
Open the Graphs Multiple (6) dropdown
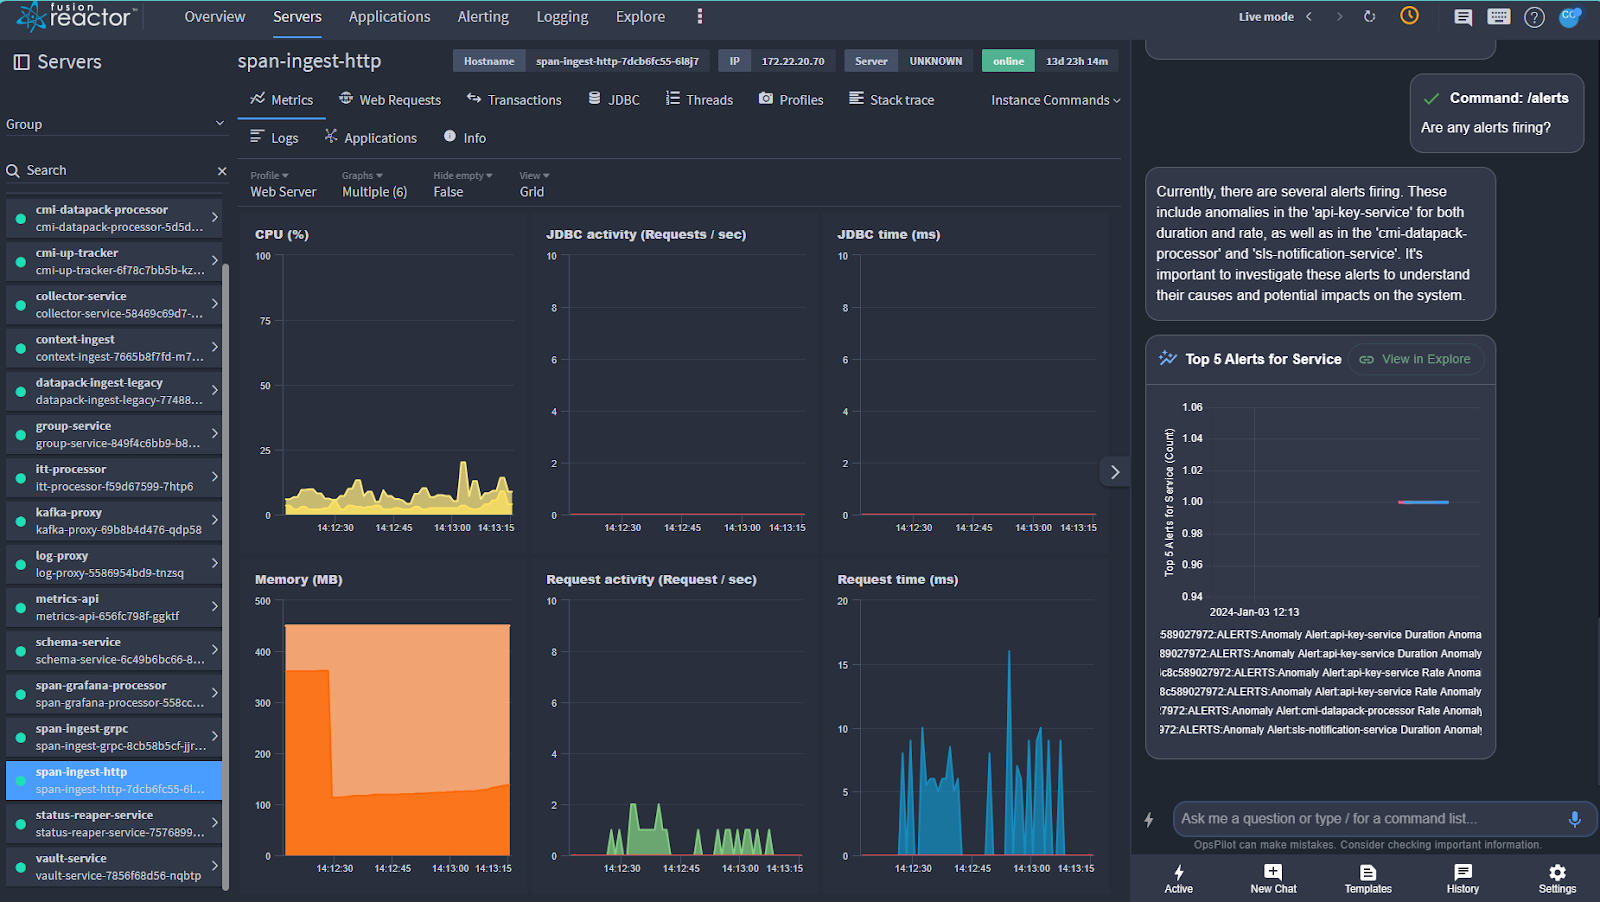(375, 184)
